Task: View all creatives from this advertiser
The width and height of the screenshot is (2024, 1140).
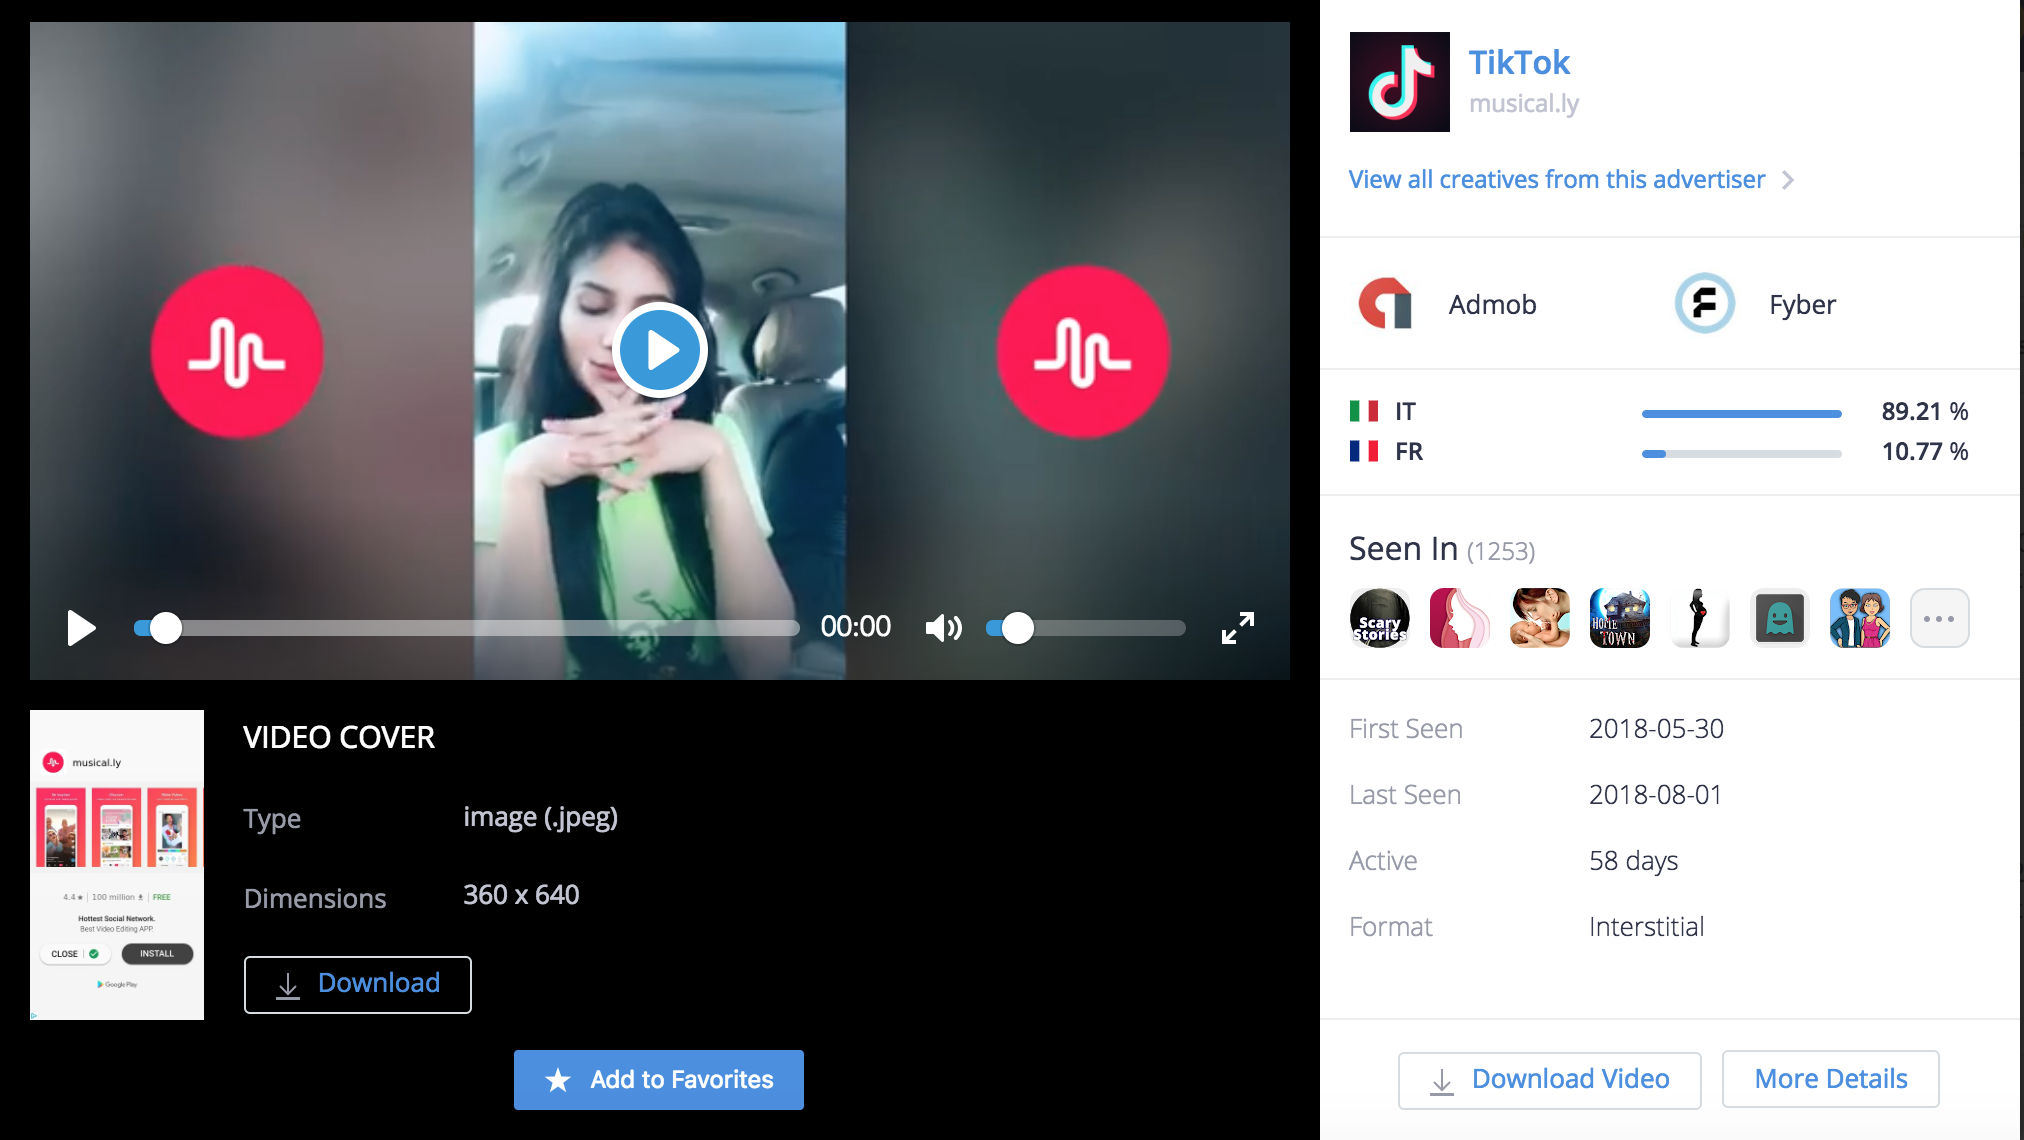Action: point(1557,180)
